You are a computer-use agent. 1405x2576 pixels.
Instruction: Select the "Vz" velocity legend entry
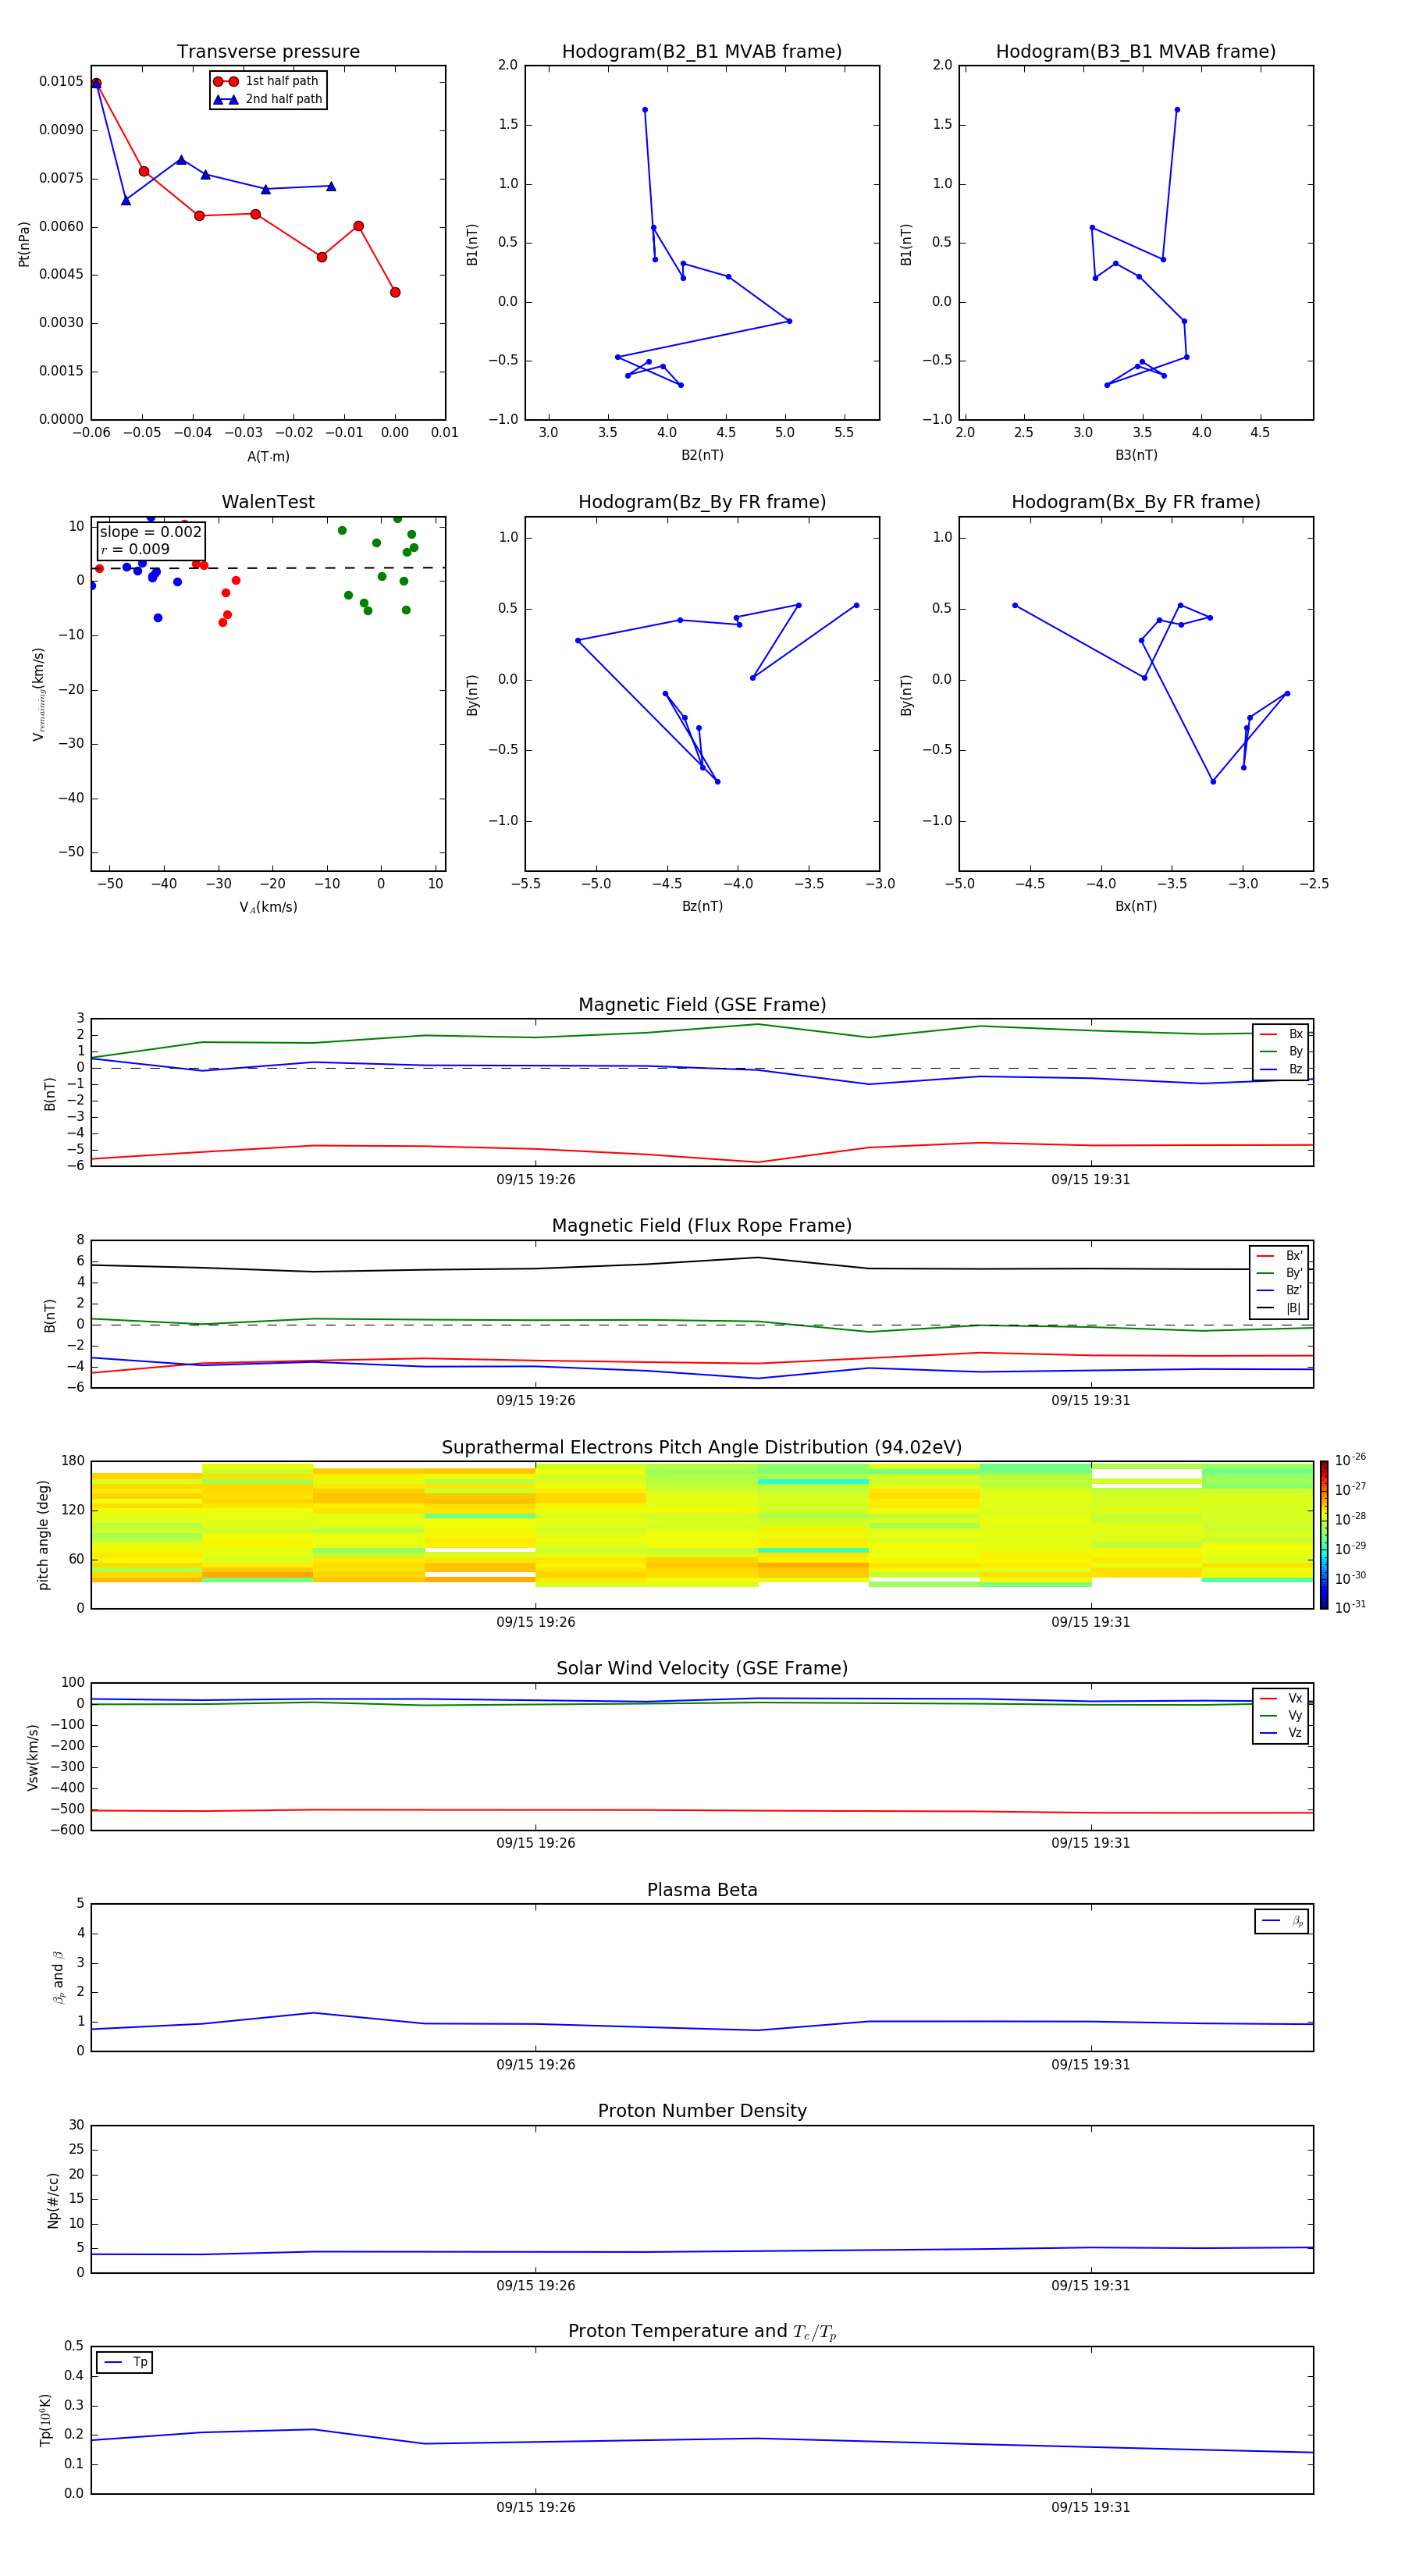1281,1733
